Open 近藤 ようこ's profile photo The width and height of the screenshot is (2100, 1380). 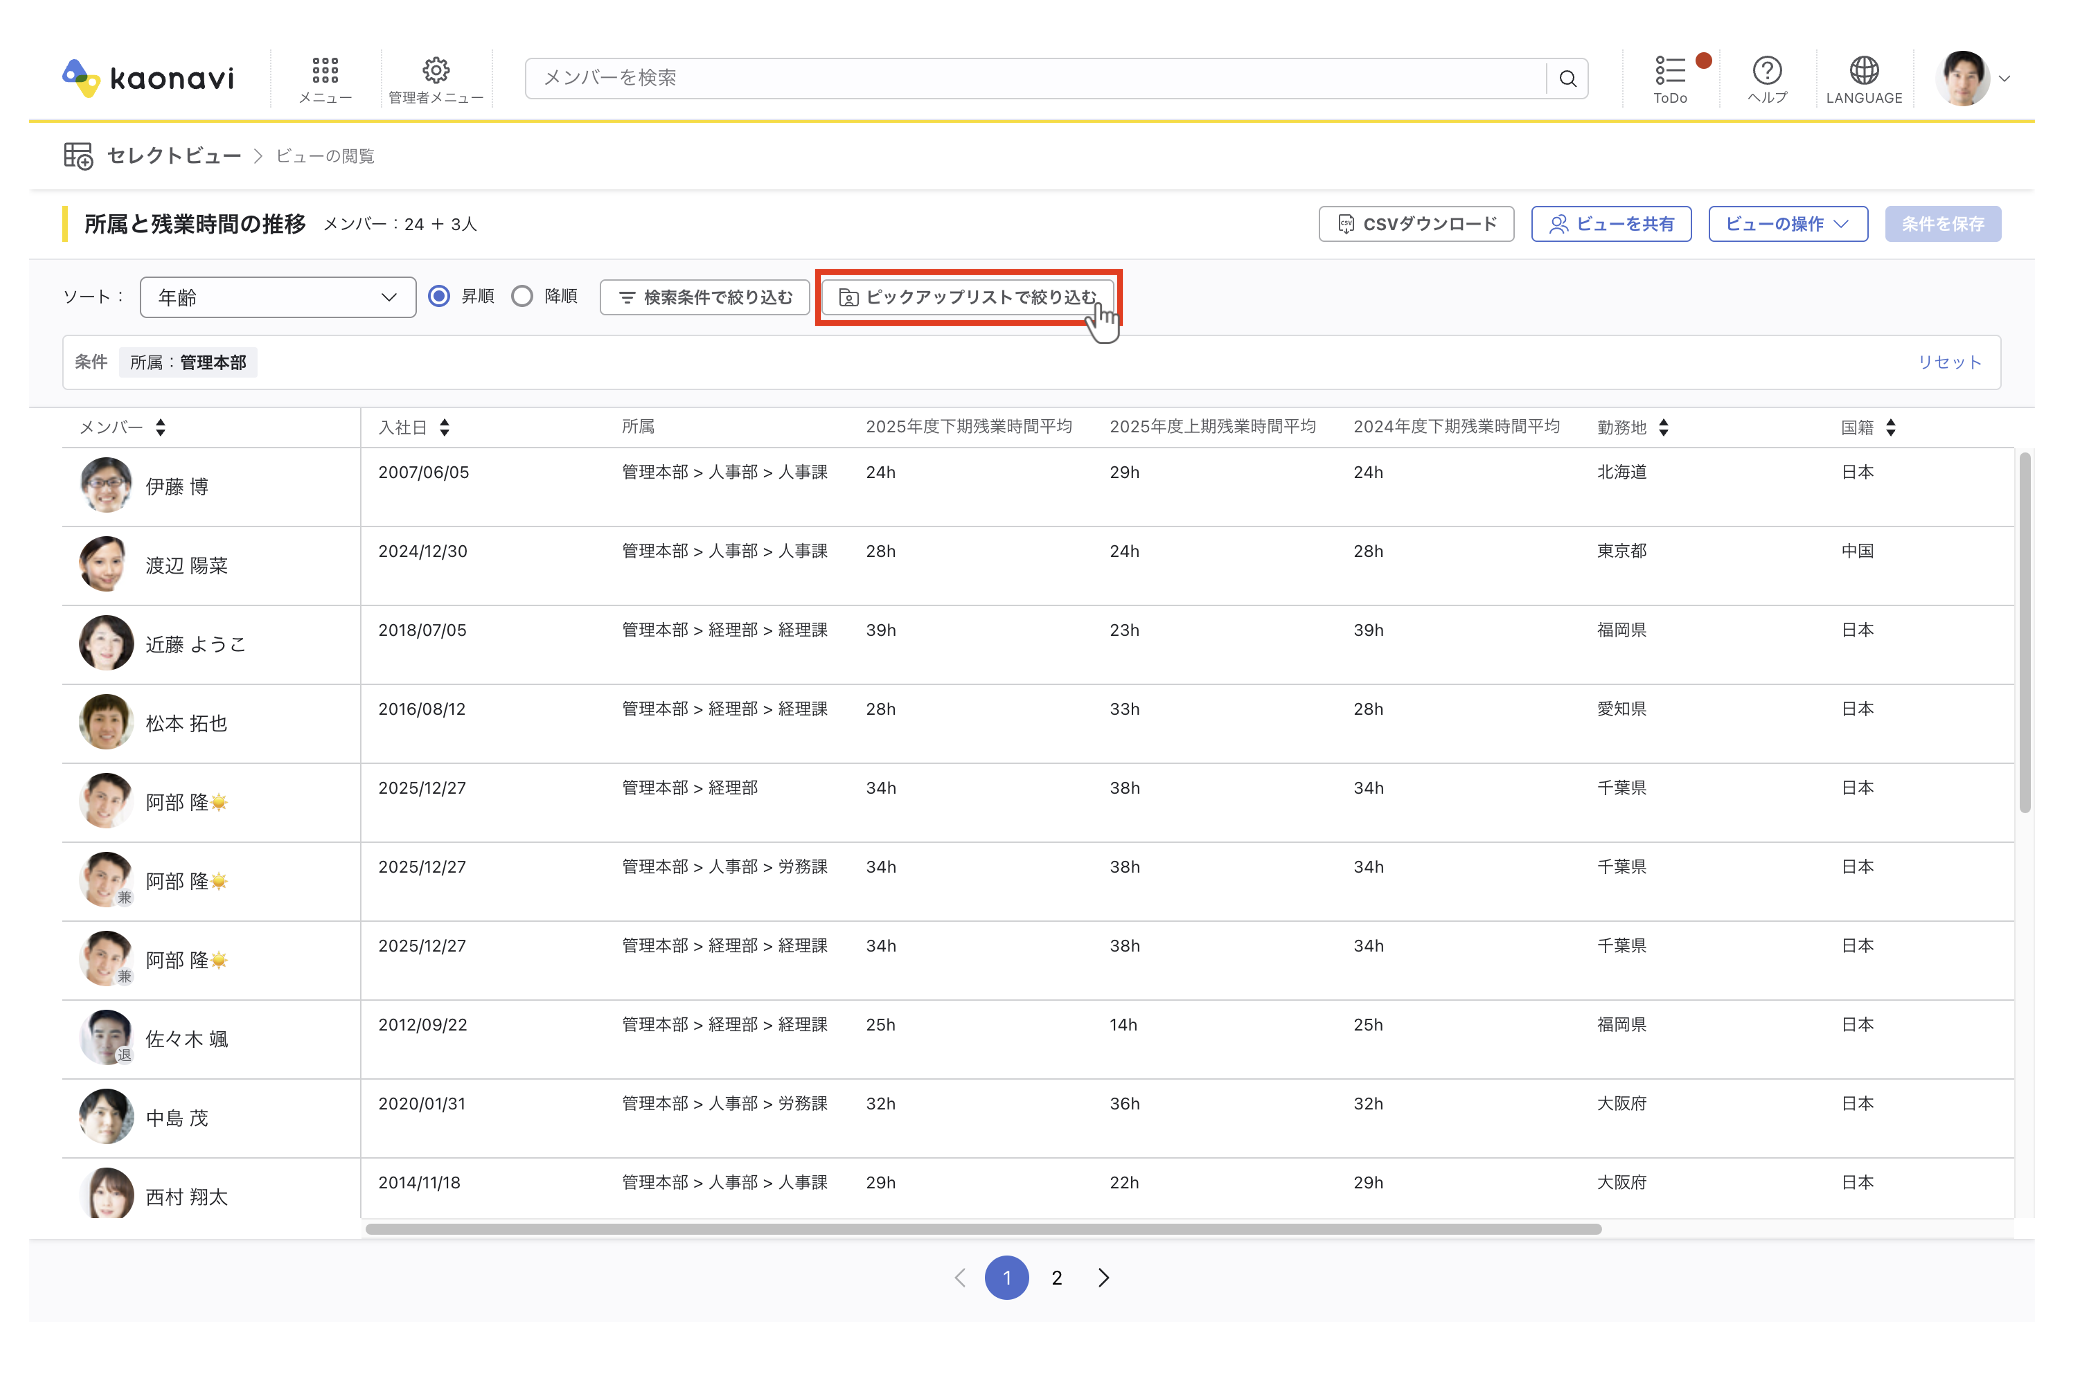click(106, 643)
